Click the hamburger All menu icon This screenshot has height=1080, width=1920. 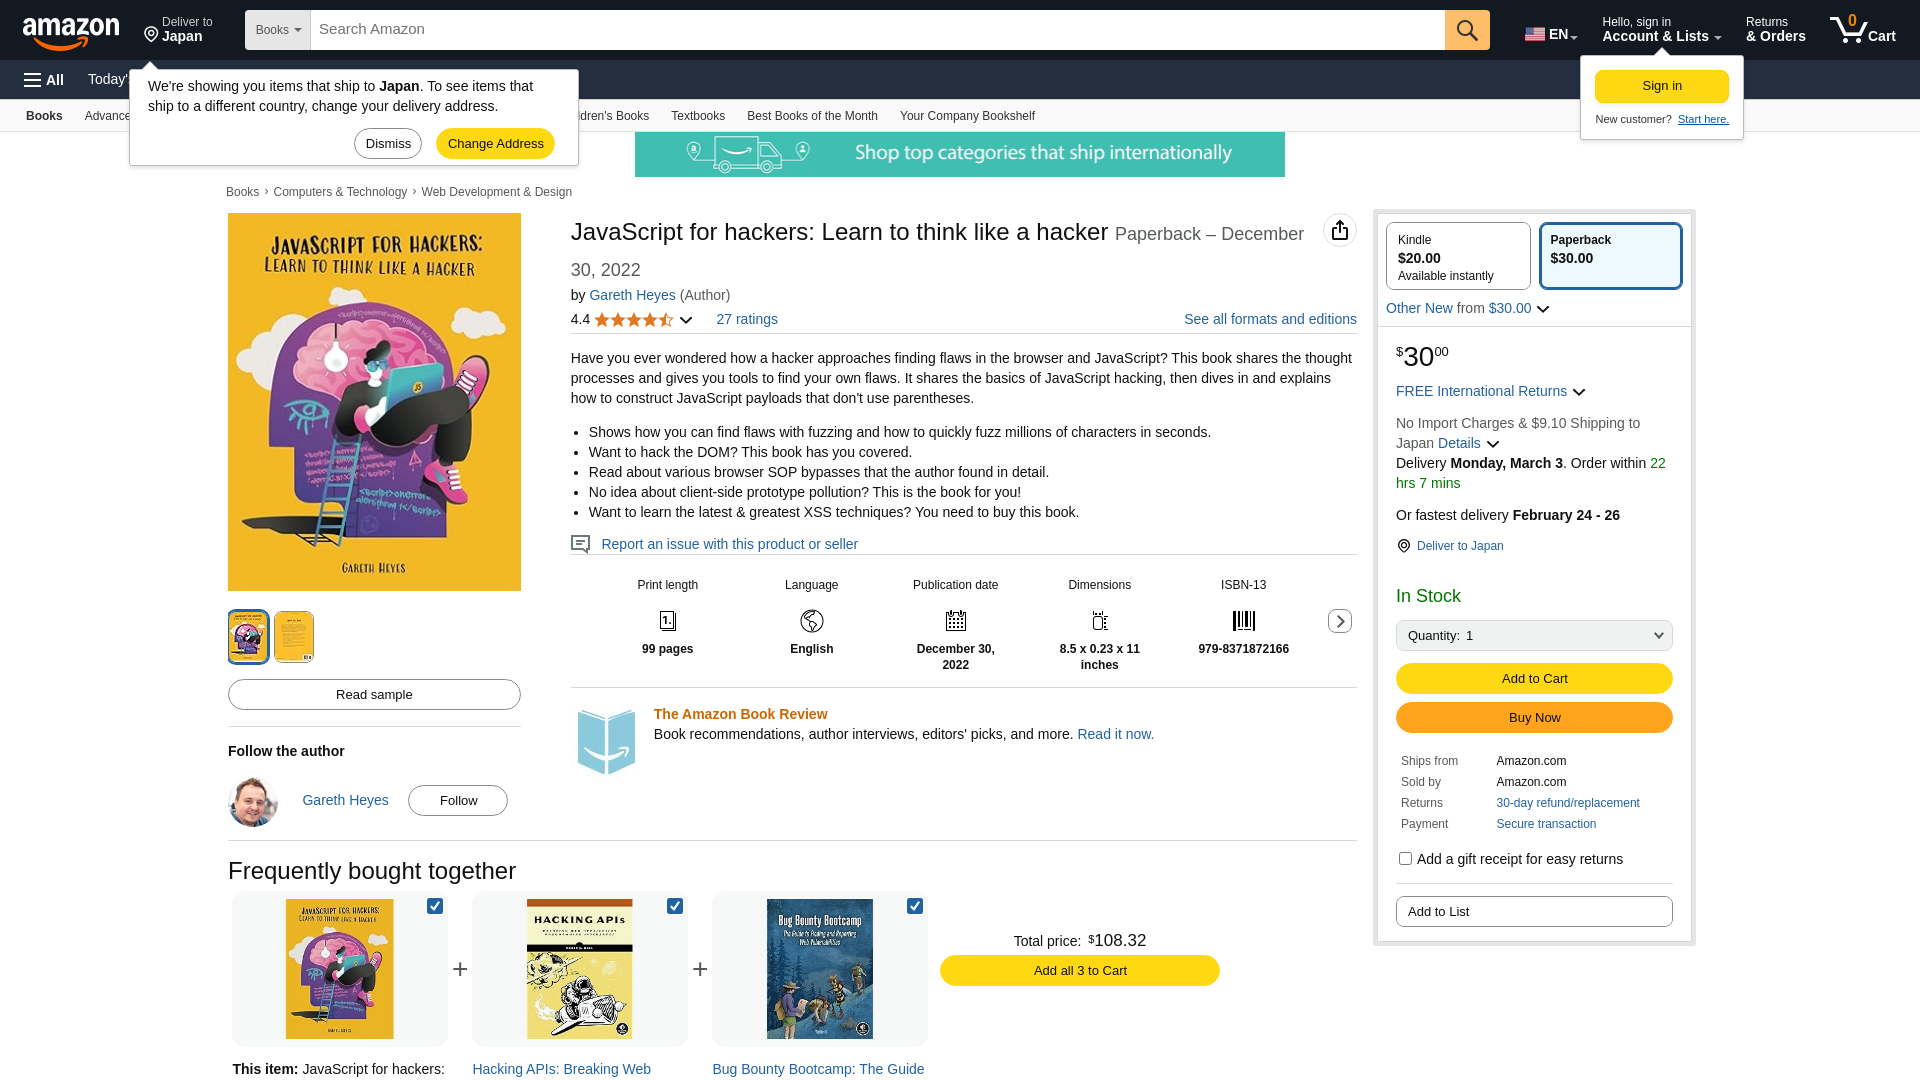pyautogui.click(x=44, y=79)
